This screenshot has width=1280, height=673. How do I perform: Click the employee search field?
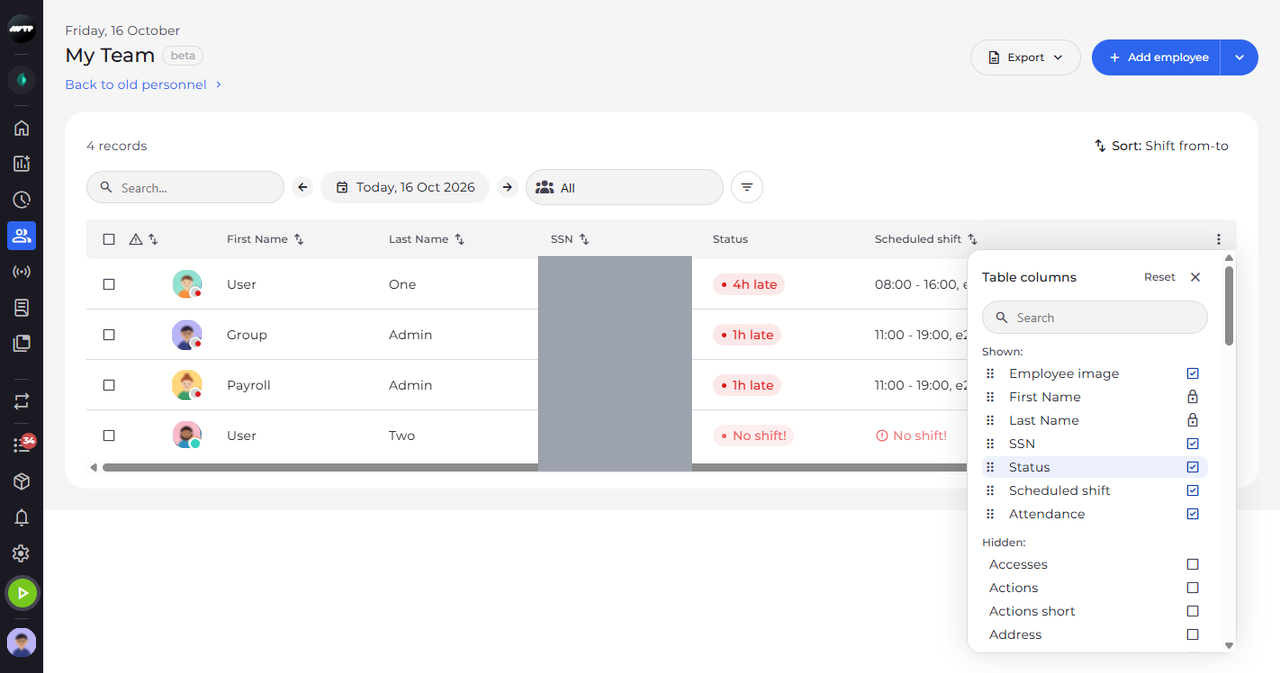(x=185, y=187)
